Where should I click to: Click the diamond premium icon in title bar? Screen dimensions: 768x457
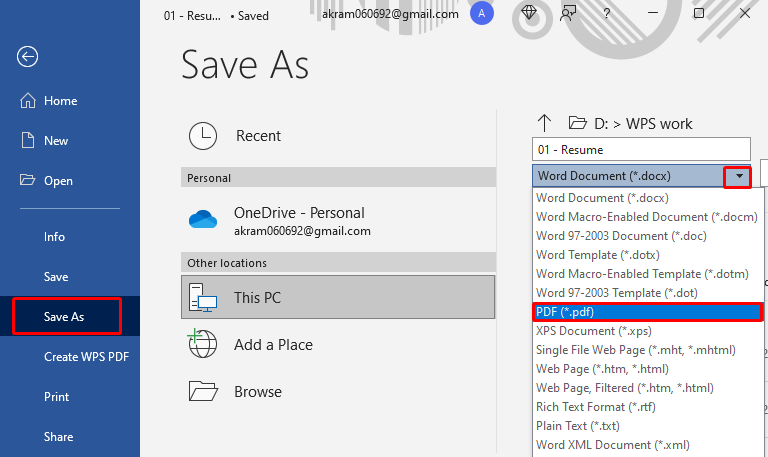coord(529,13)
